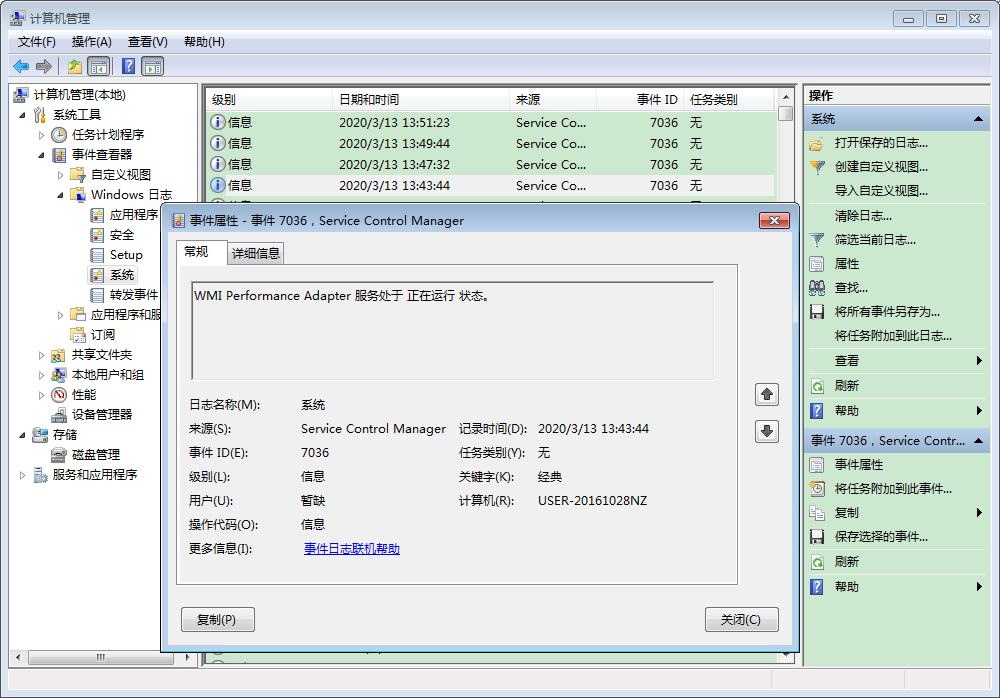Open the 操作(A) menu
This screenshot has height=698, width=1000.
pyautogui.click(x=91, y=41)
